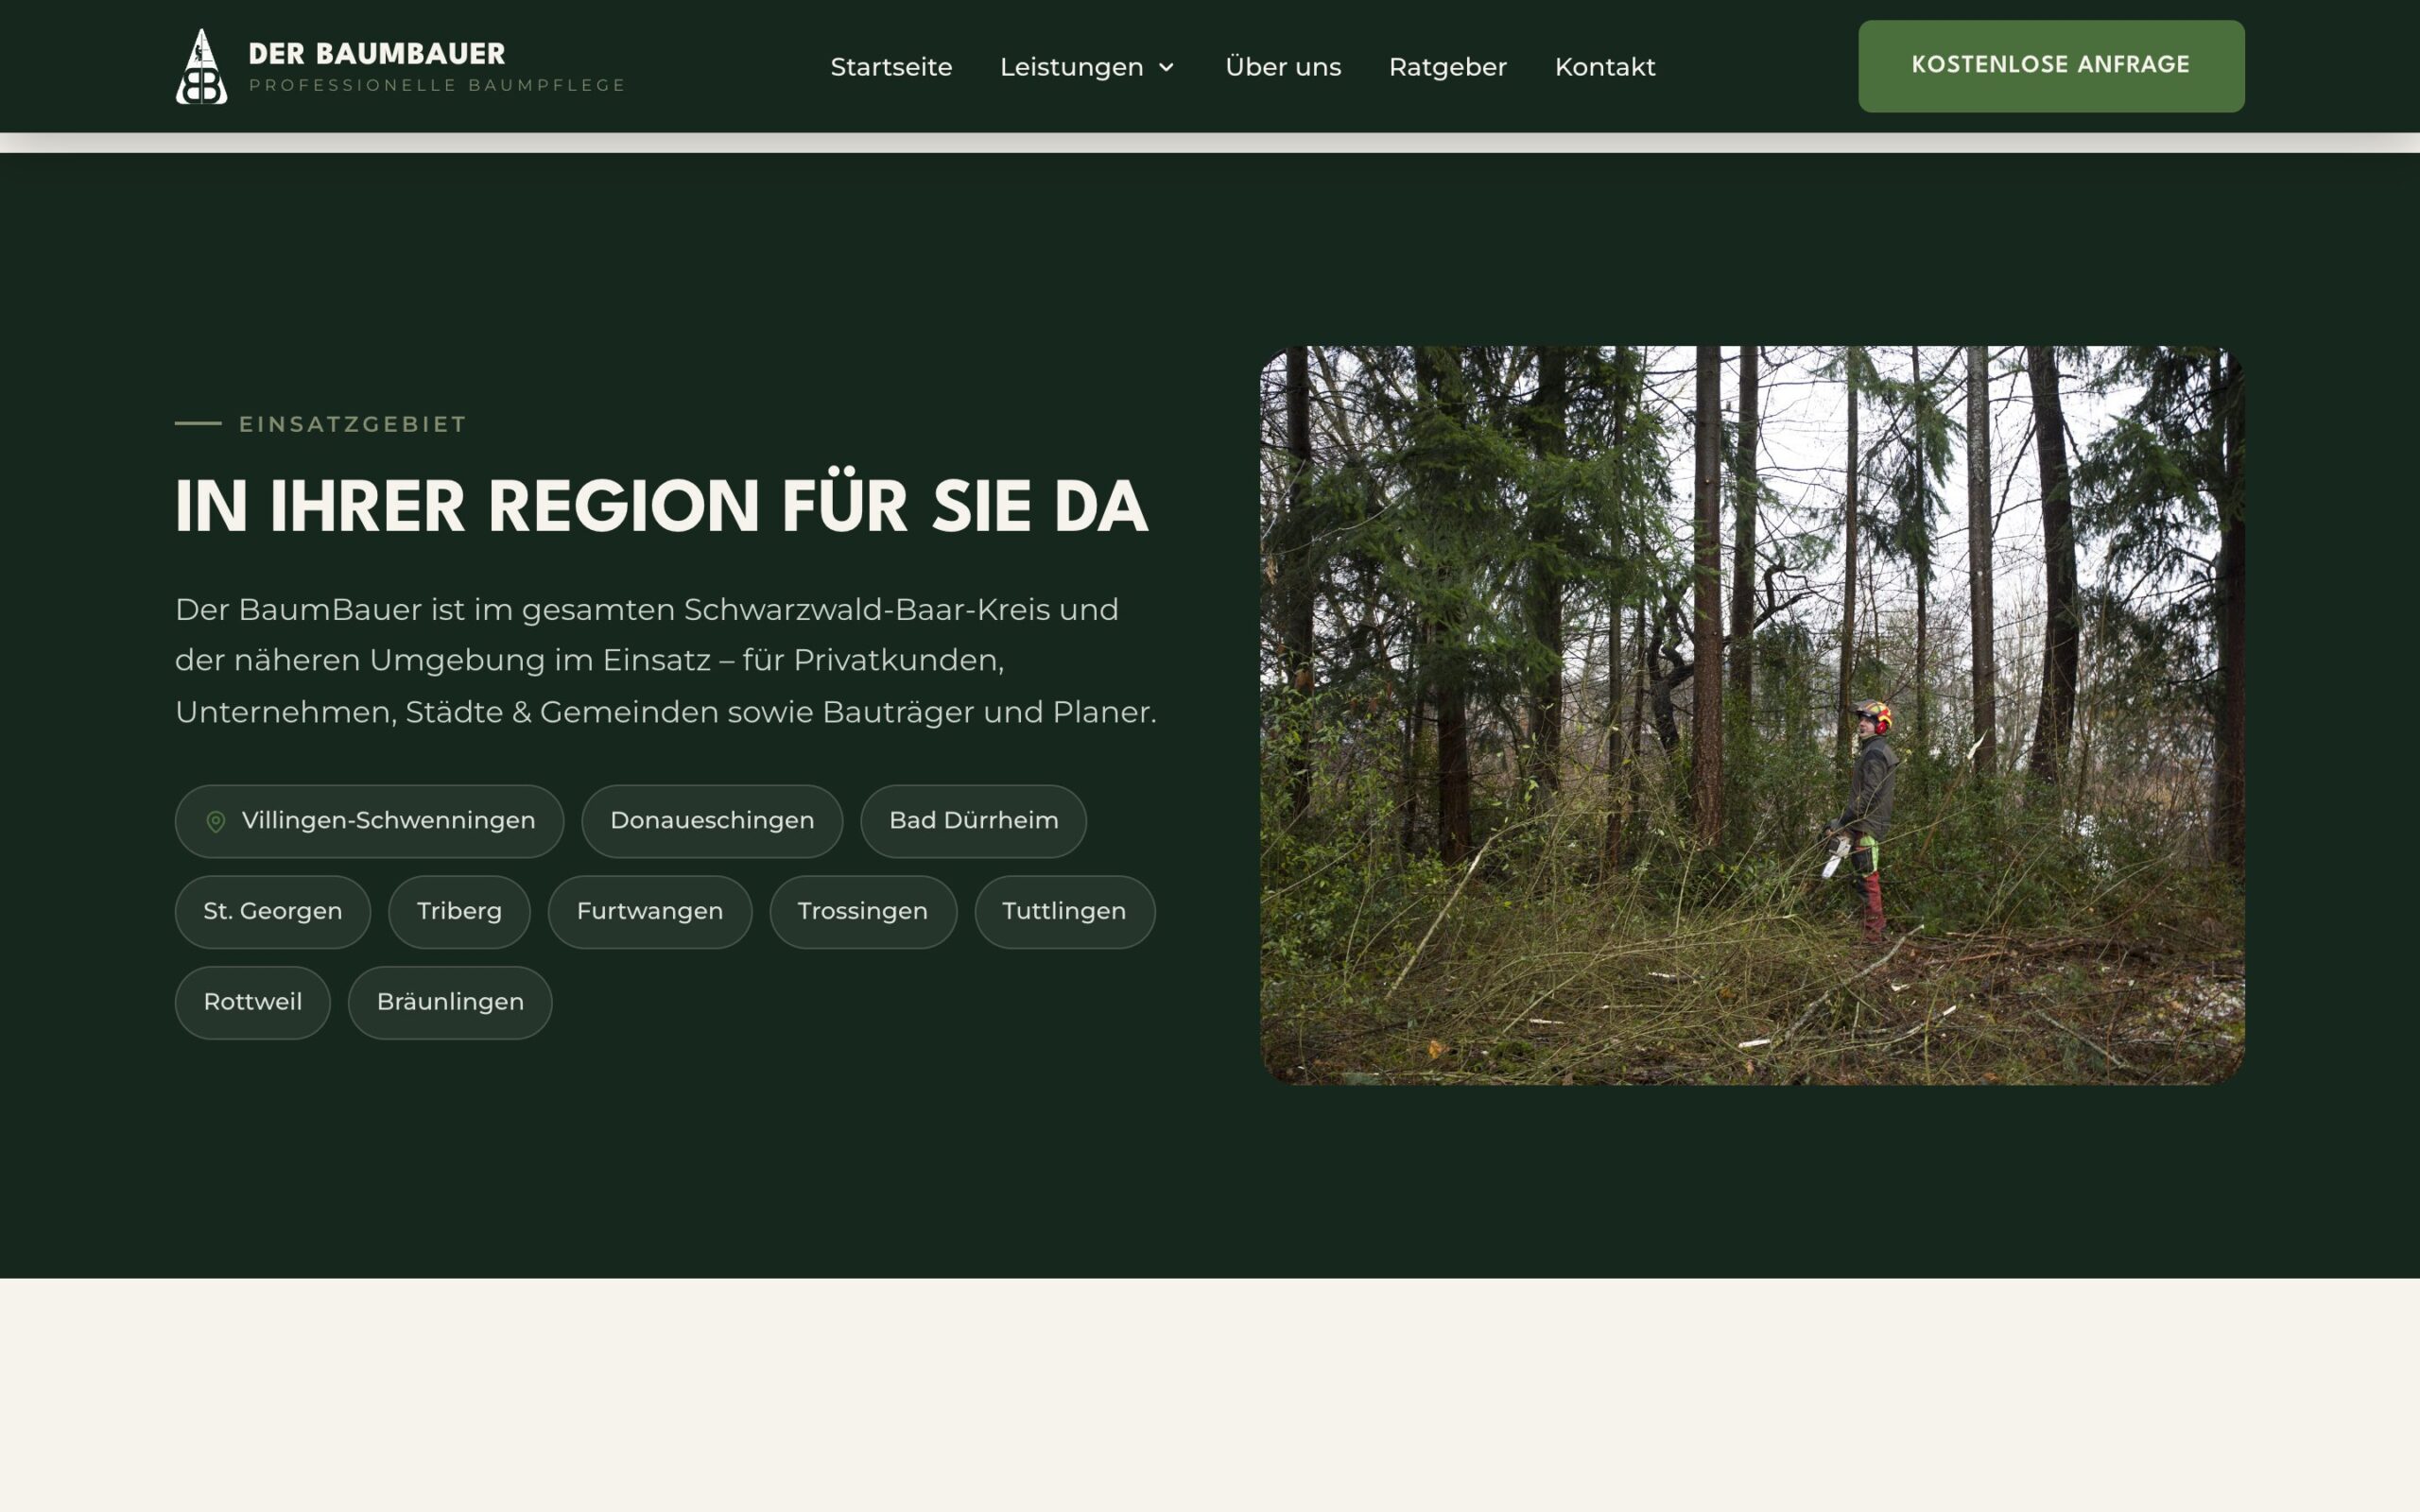Choose the St. Georgen chip

pyautogui.click(x=273, y=912)
